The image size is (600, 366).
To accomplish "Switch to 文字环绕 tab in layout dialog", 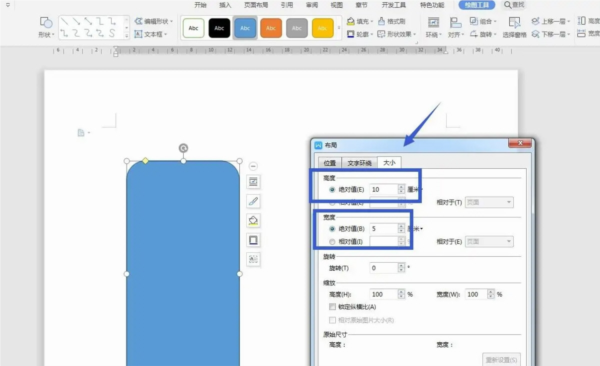I will point(359,163).
